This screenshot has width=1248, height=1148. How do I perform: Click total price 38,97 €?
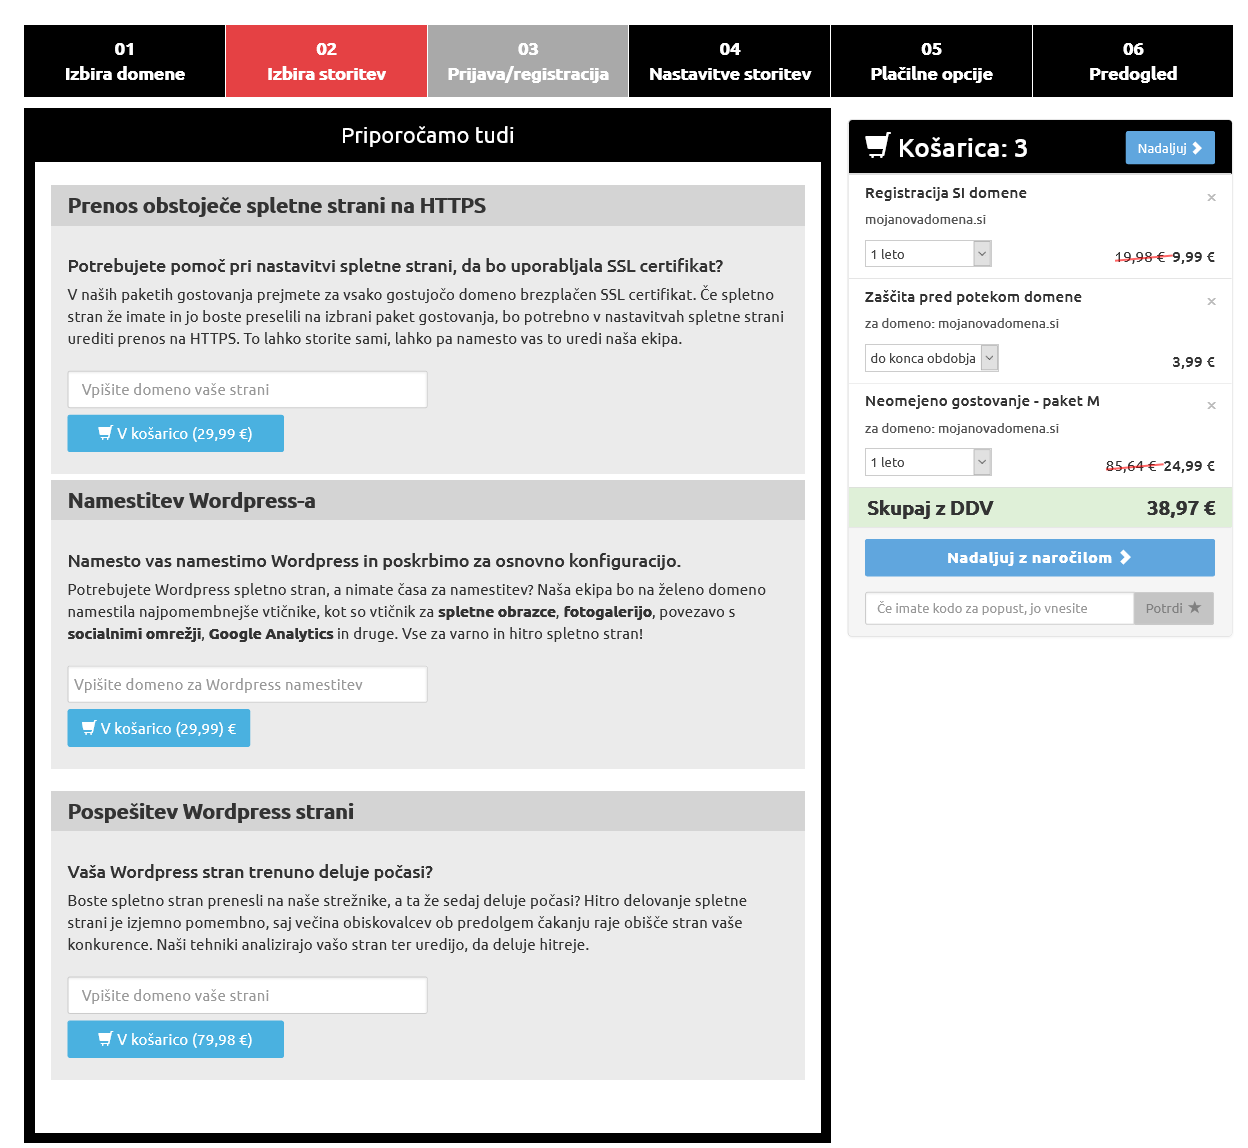click(1181, 508)
